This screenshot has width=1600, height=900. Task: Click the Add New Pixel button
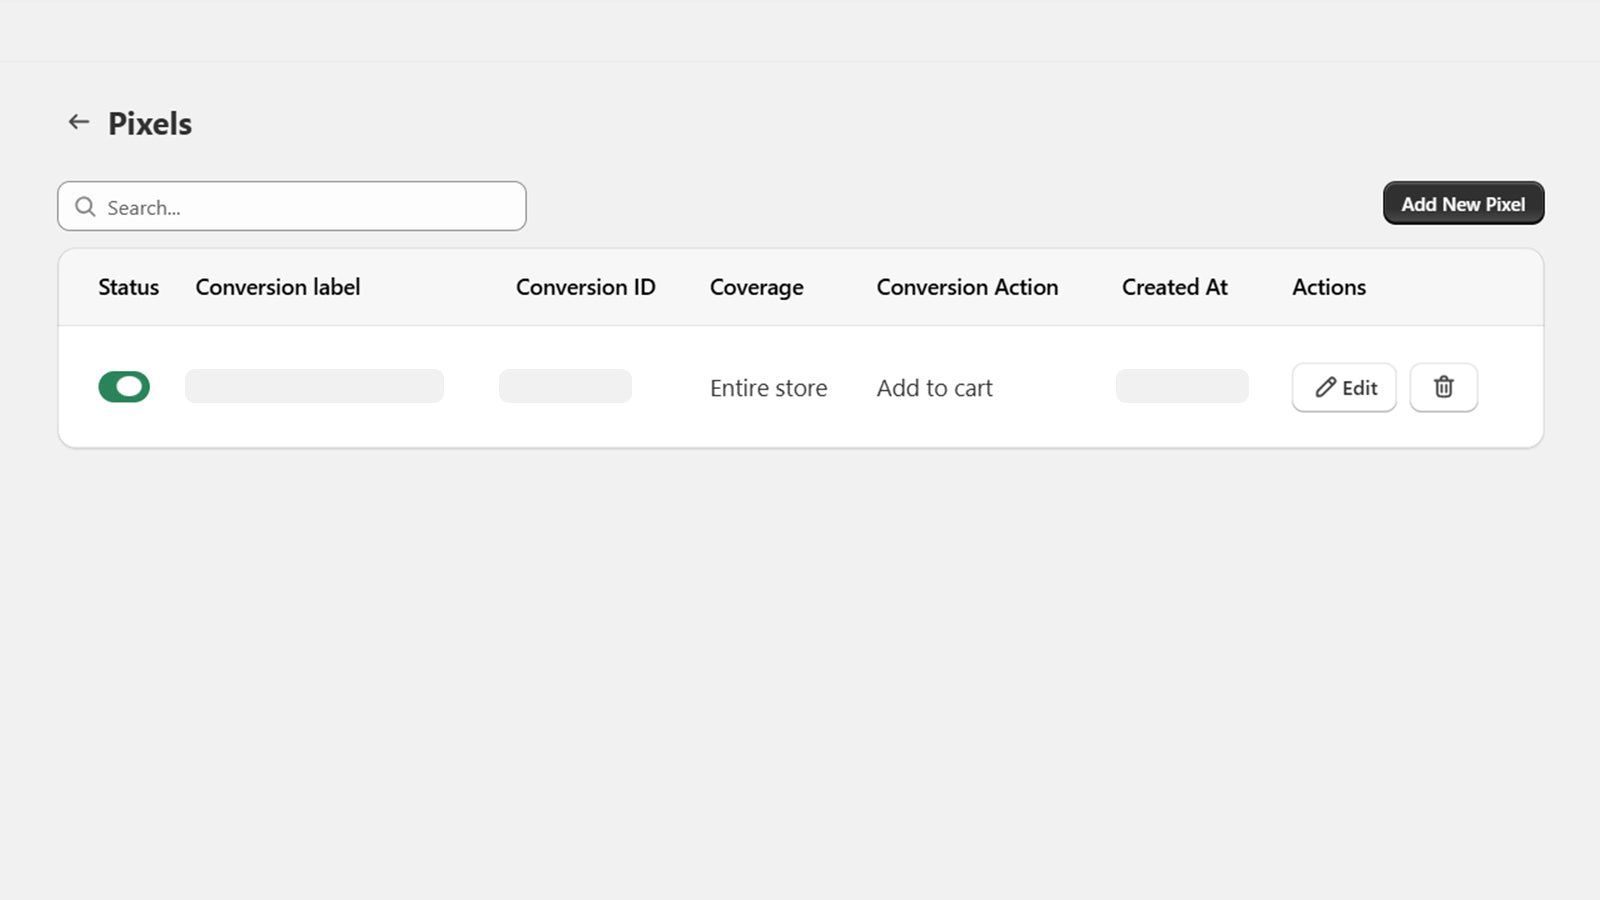[1463, 203]
